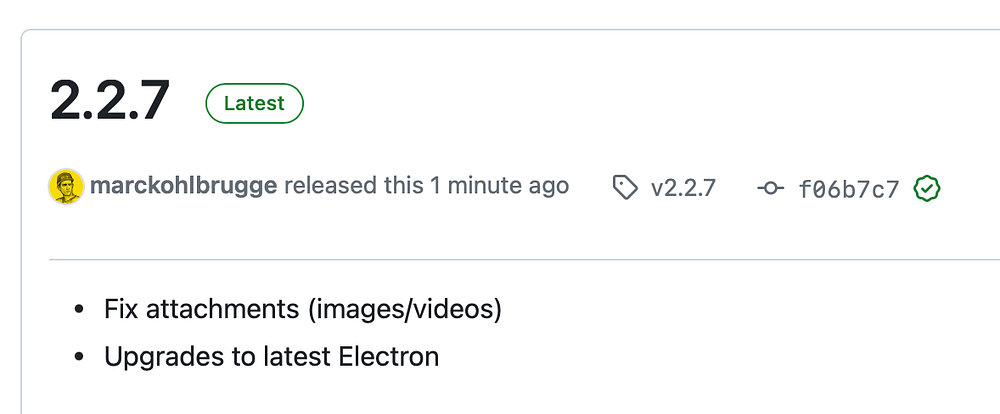Click the "1 minute ago" timestamp
Screen dimensions: 1000x414
[x=499, y=186]
